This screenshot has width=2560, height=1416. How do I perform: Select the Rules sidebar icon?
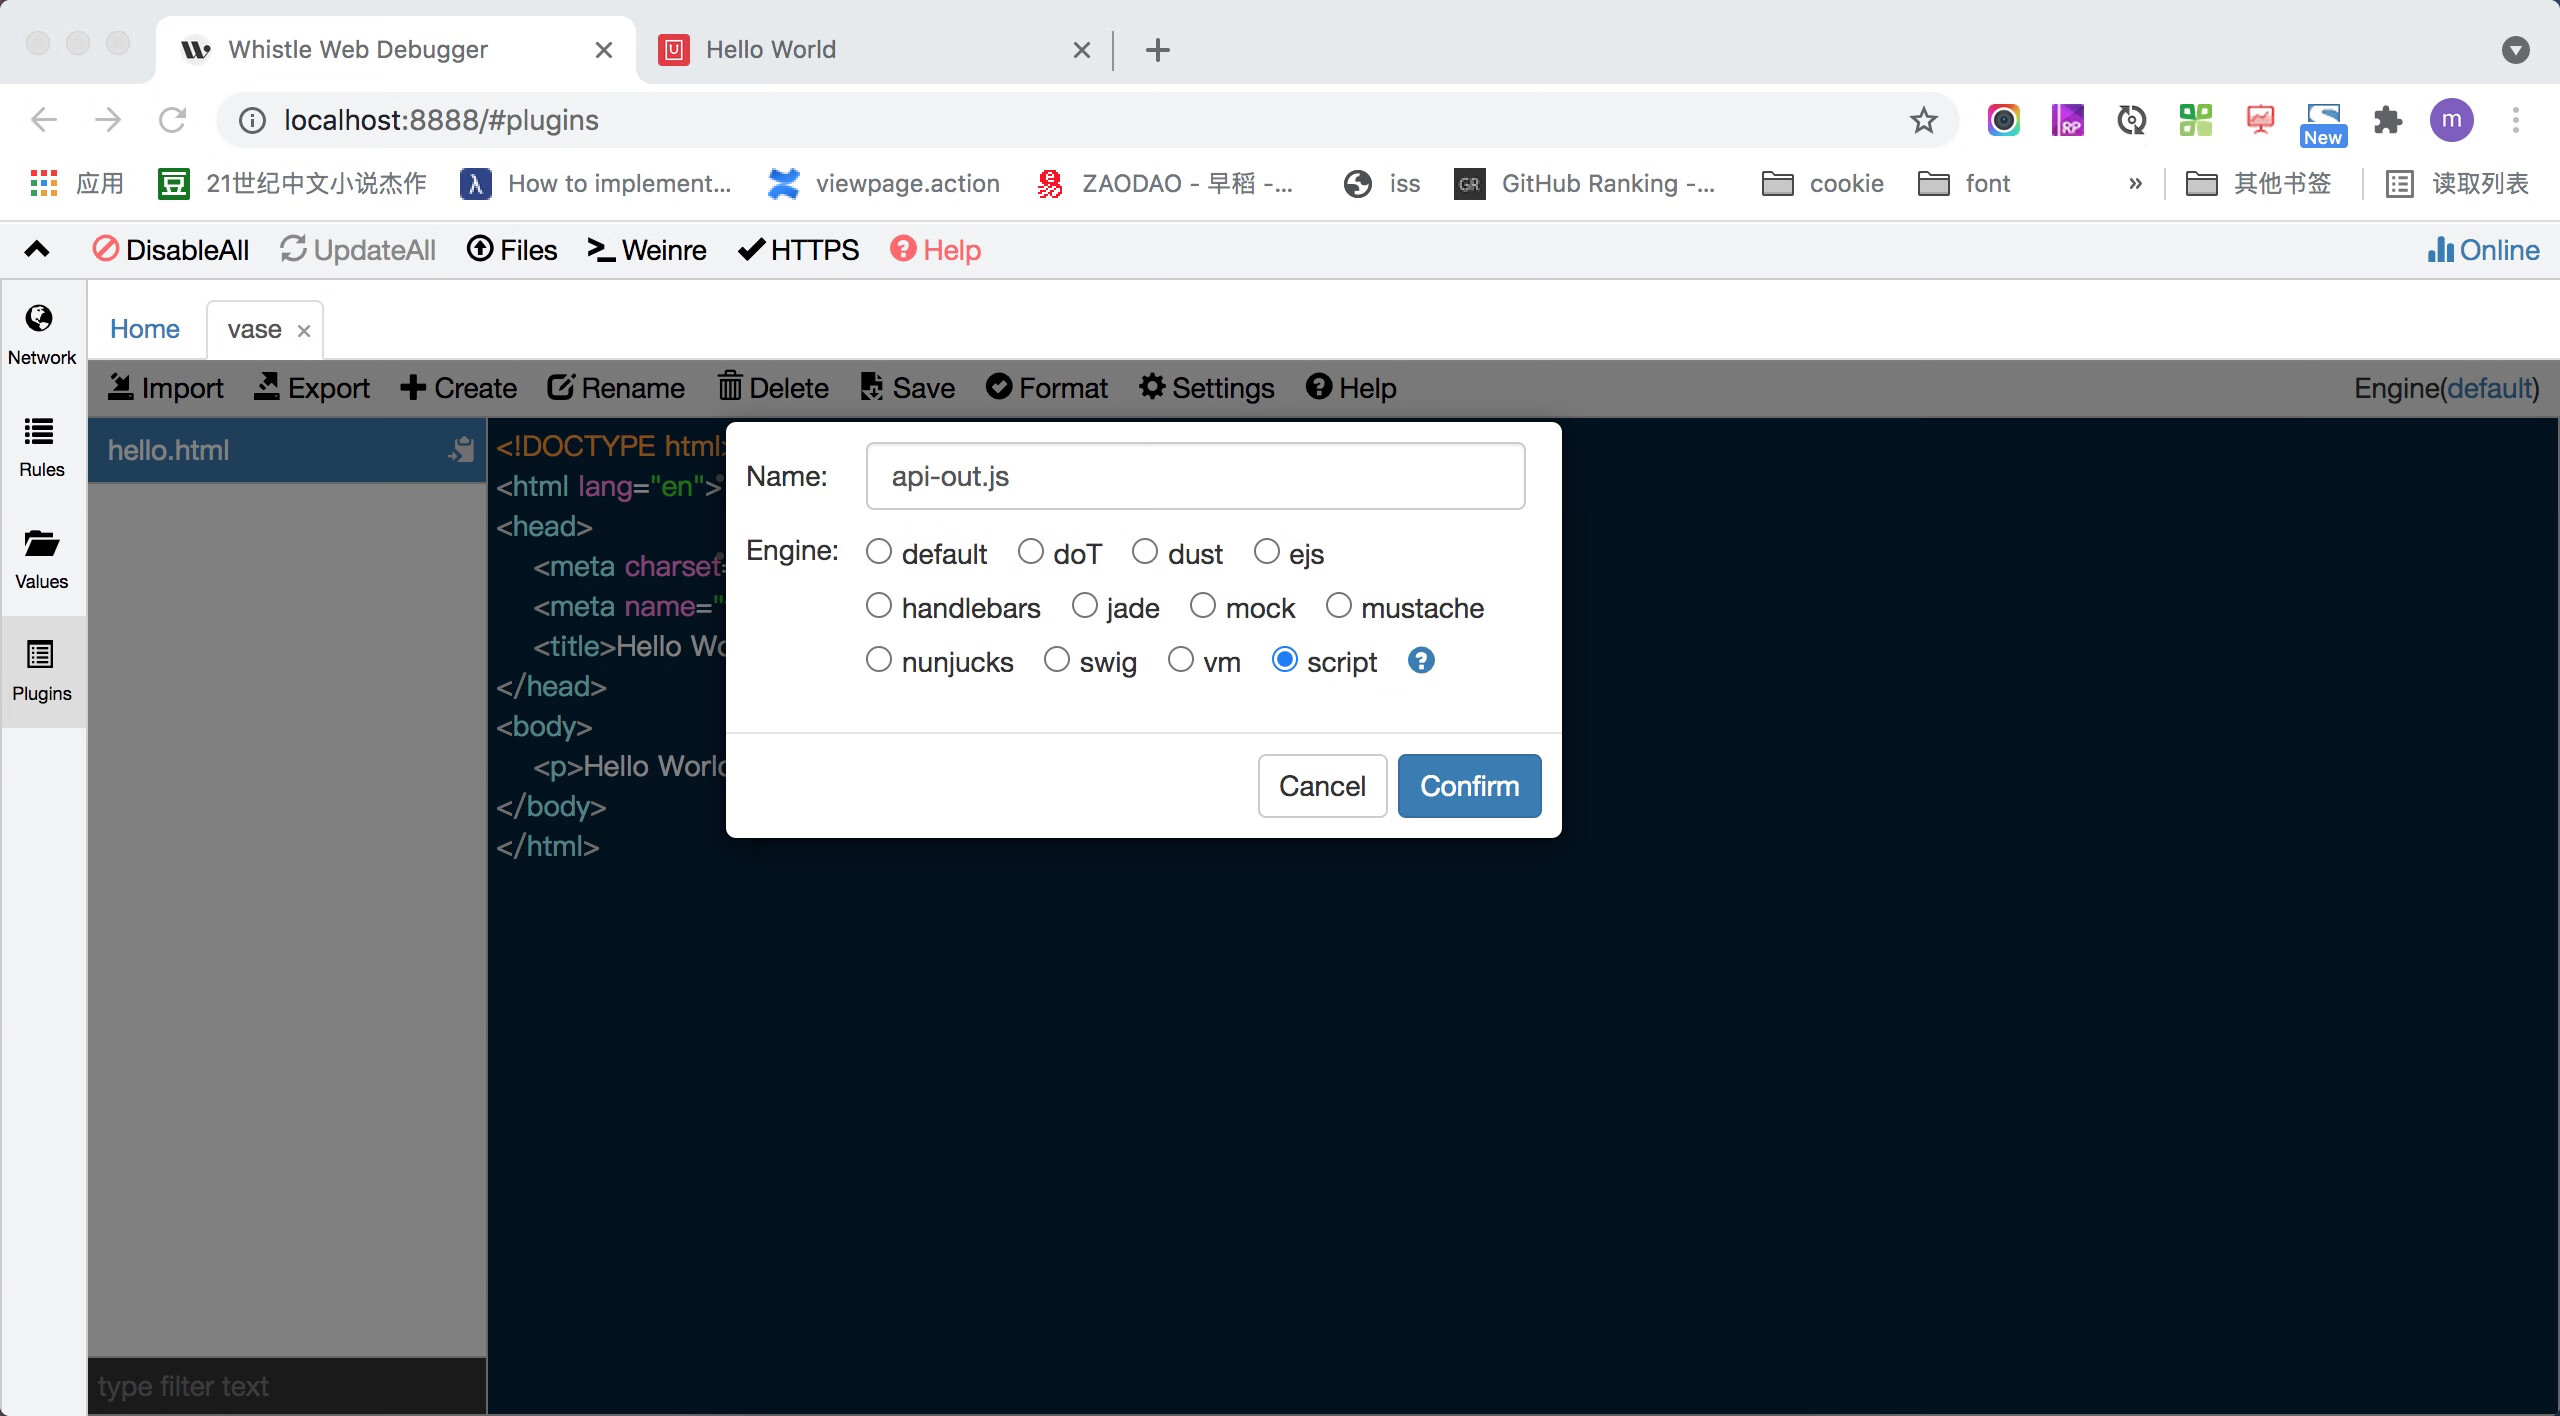point(41,446)
